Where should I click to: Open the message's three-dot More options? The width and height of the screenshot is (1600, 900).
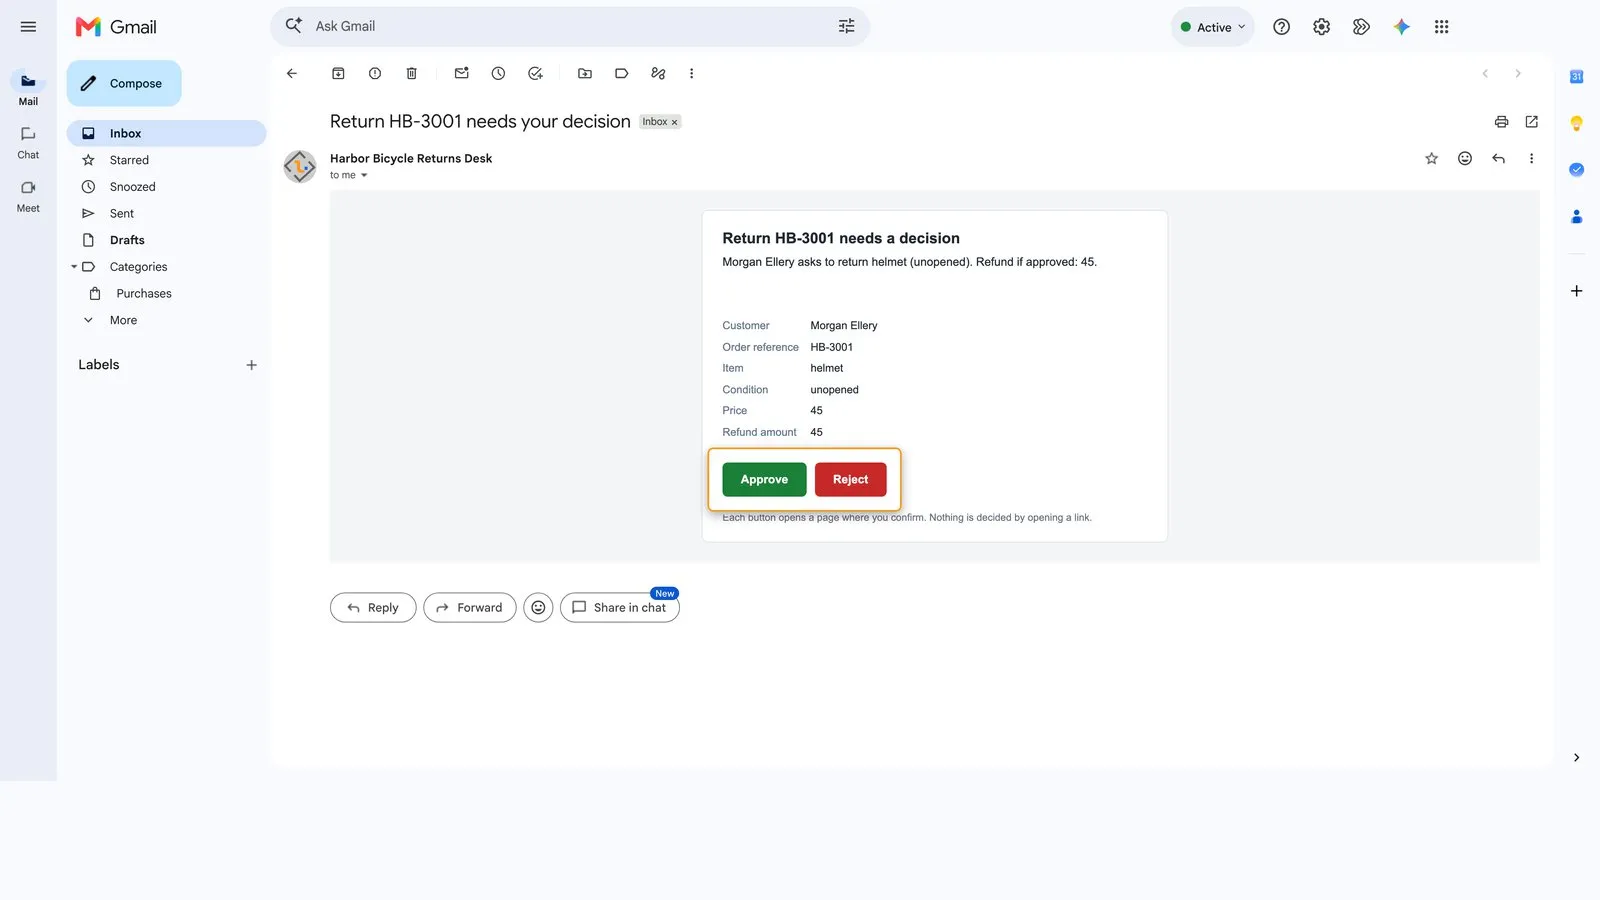1531,158
